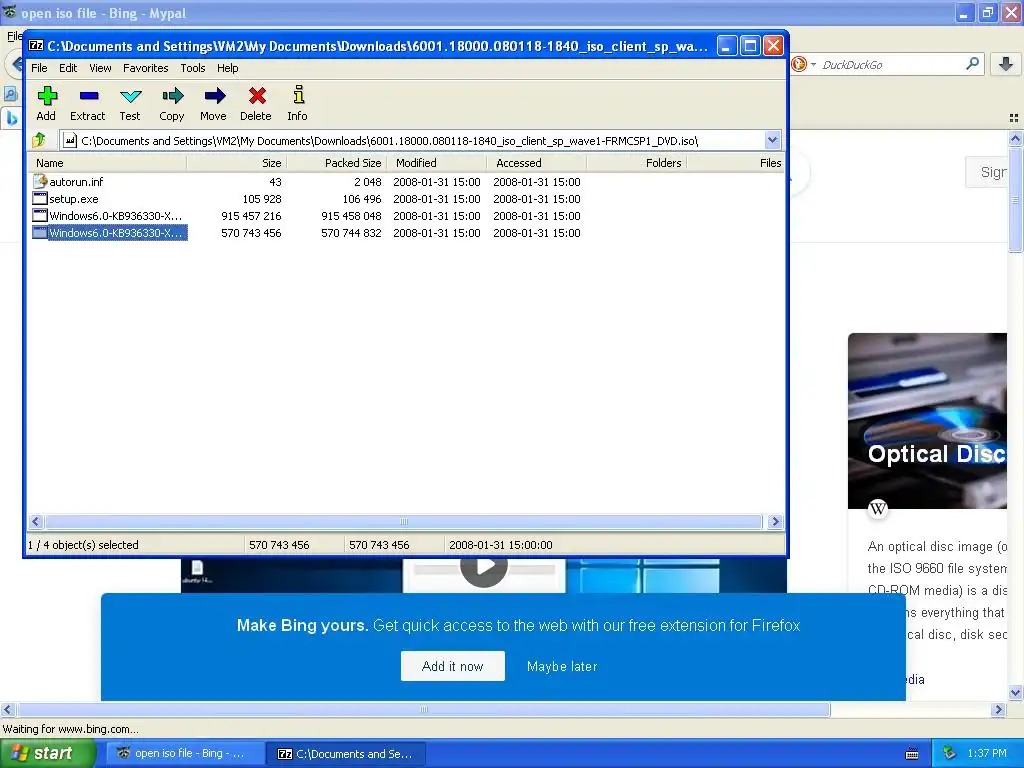Select the setup.exe file icon
Screen dimensions: 1024x768
(x=40, y=199)
